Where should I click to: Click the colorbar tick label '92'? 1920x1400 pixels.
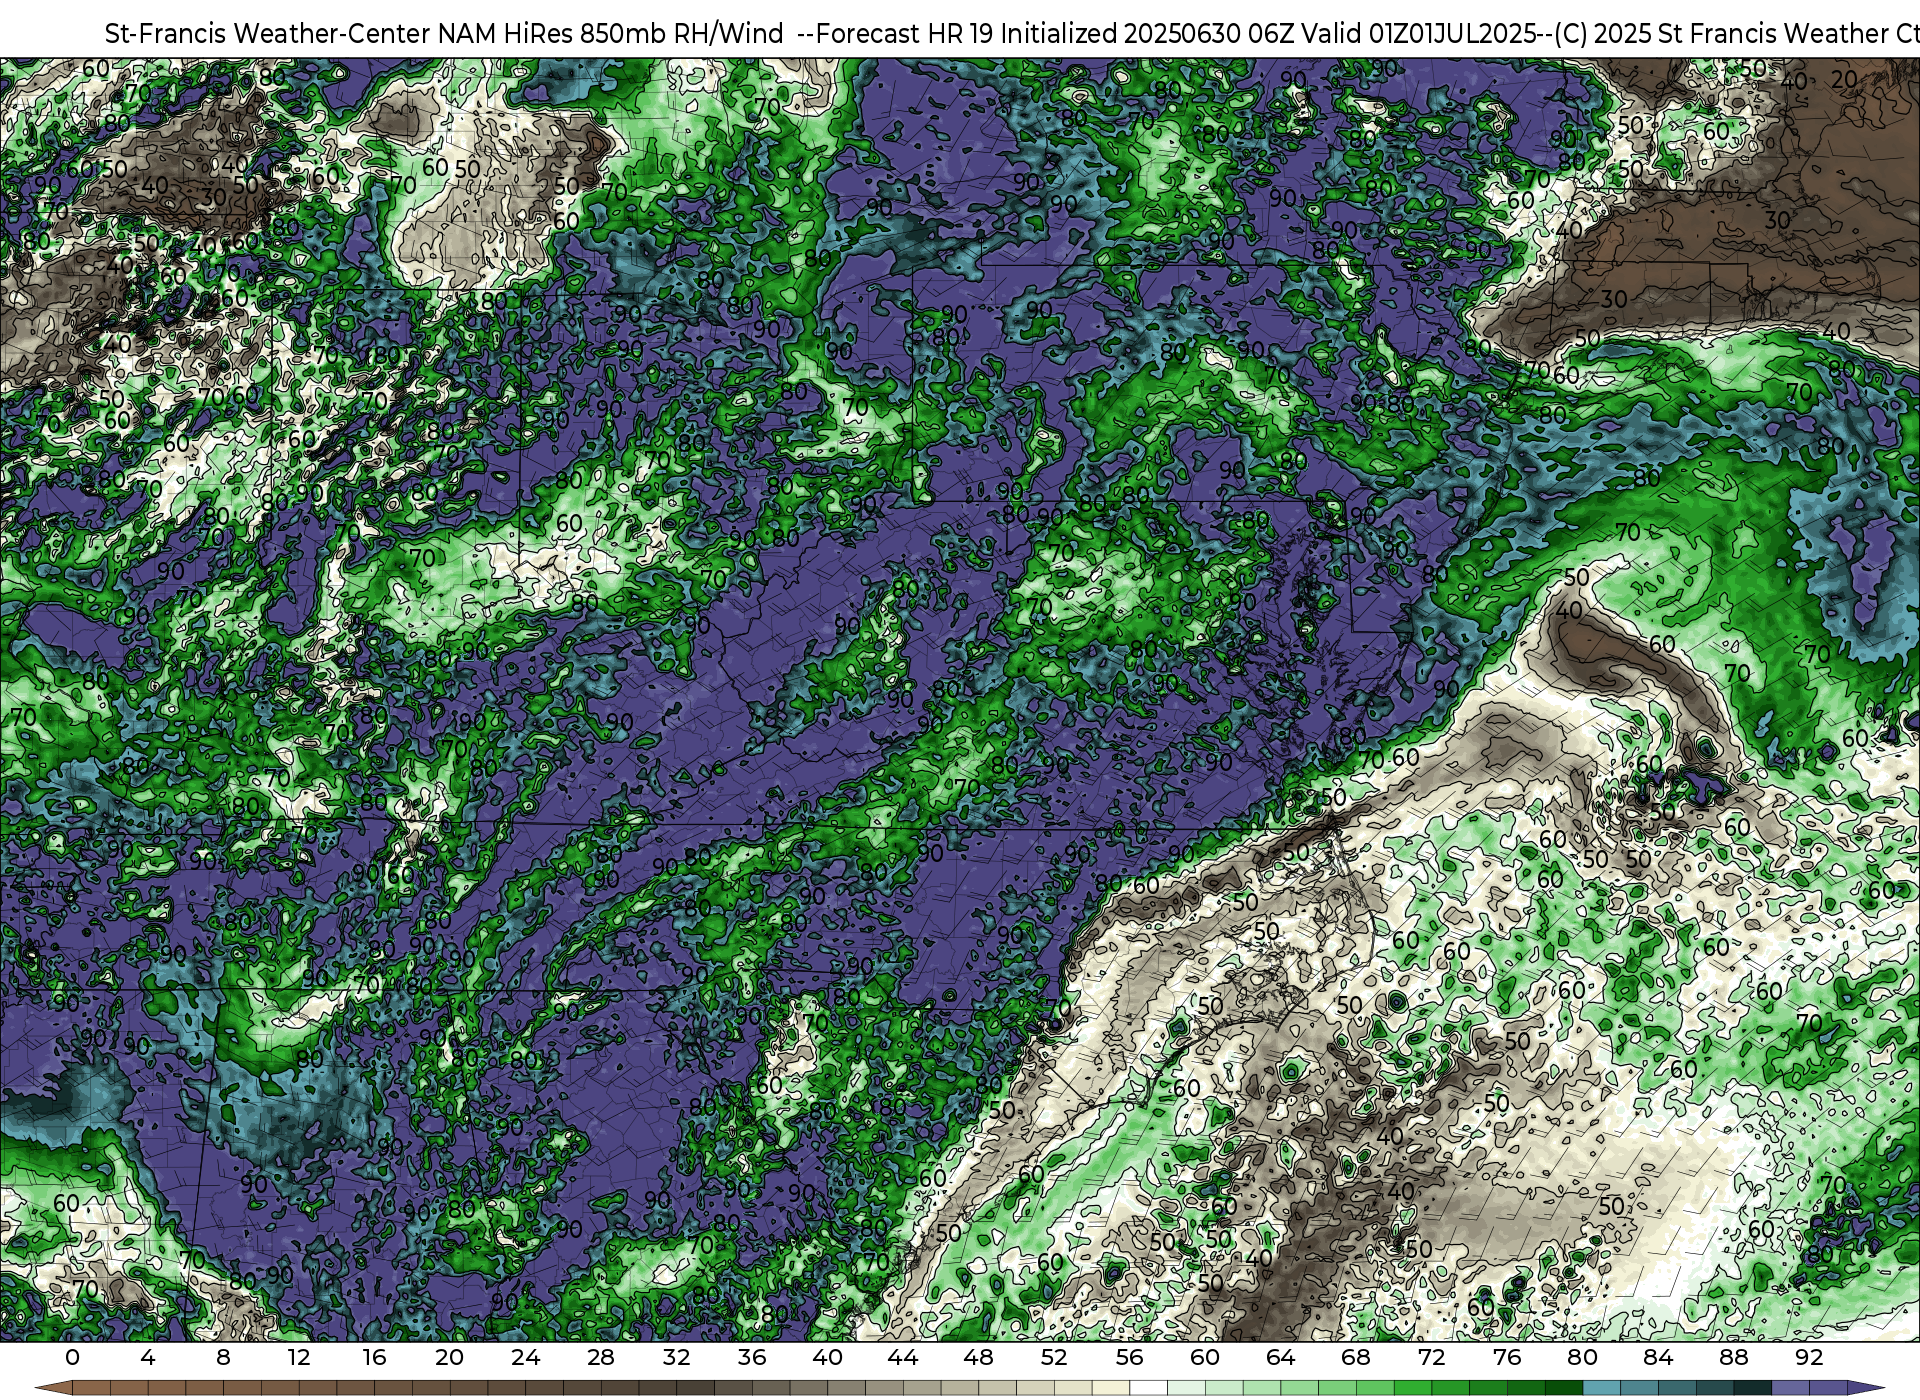tap(1809, 1357)
